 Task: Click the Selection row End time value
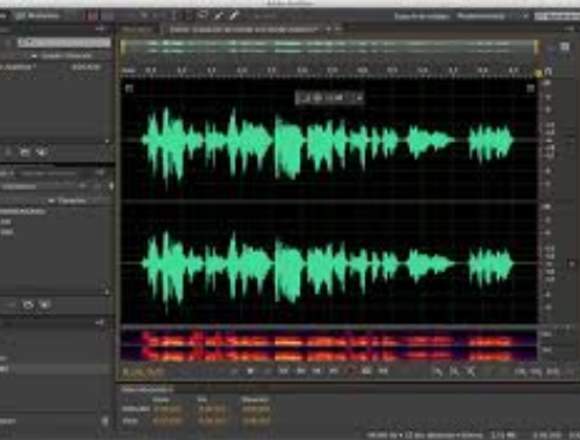coord(211,410)
